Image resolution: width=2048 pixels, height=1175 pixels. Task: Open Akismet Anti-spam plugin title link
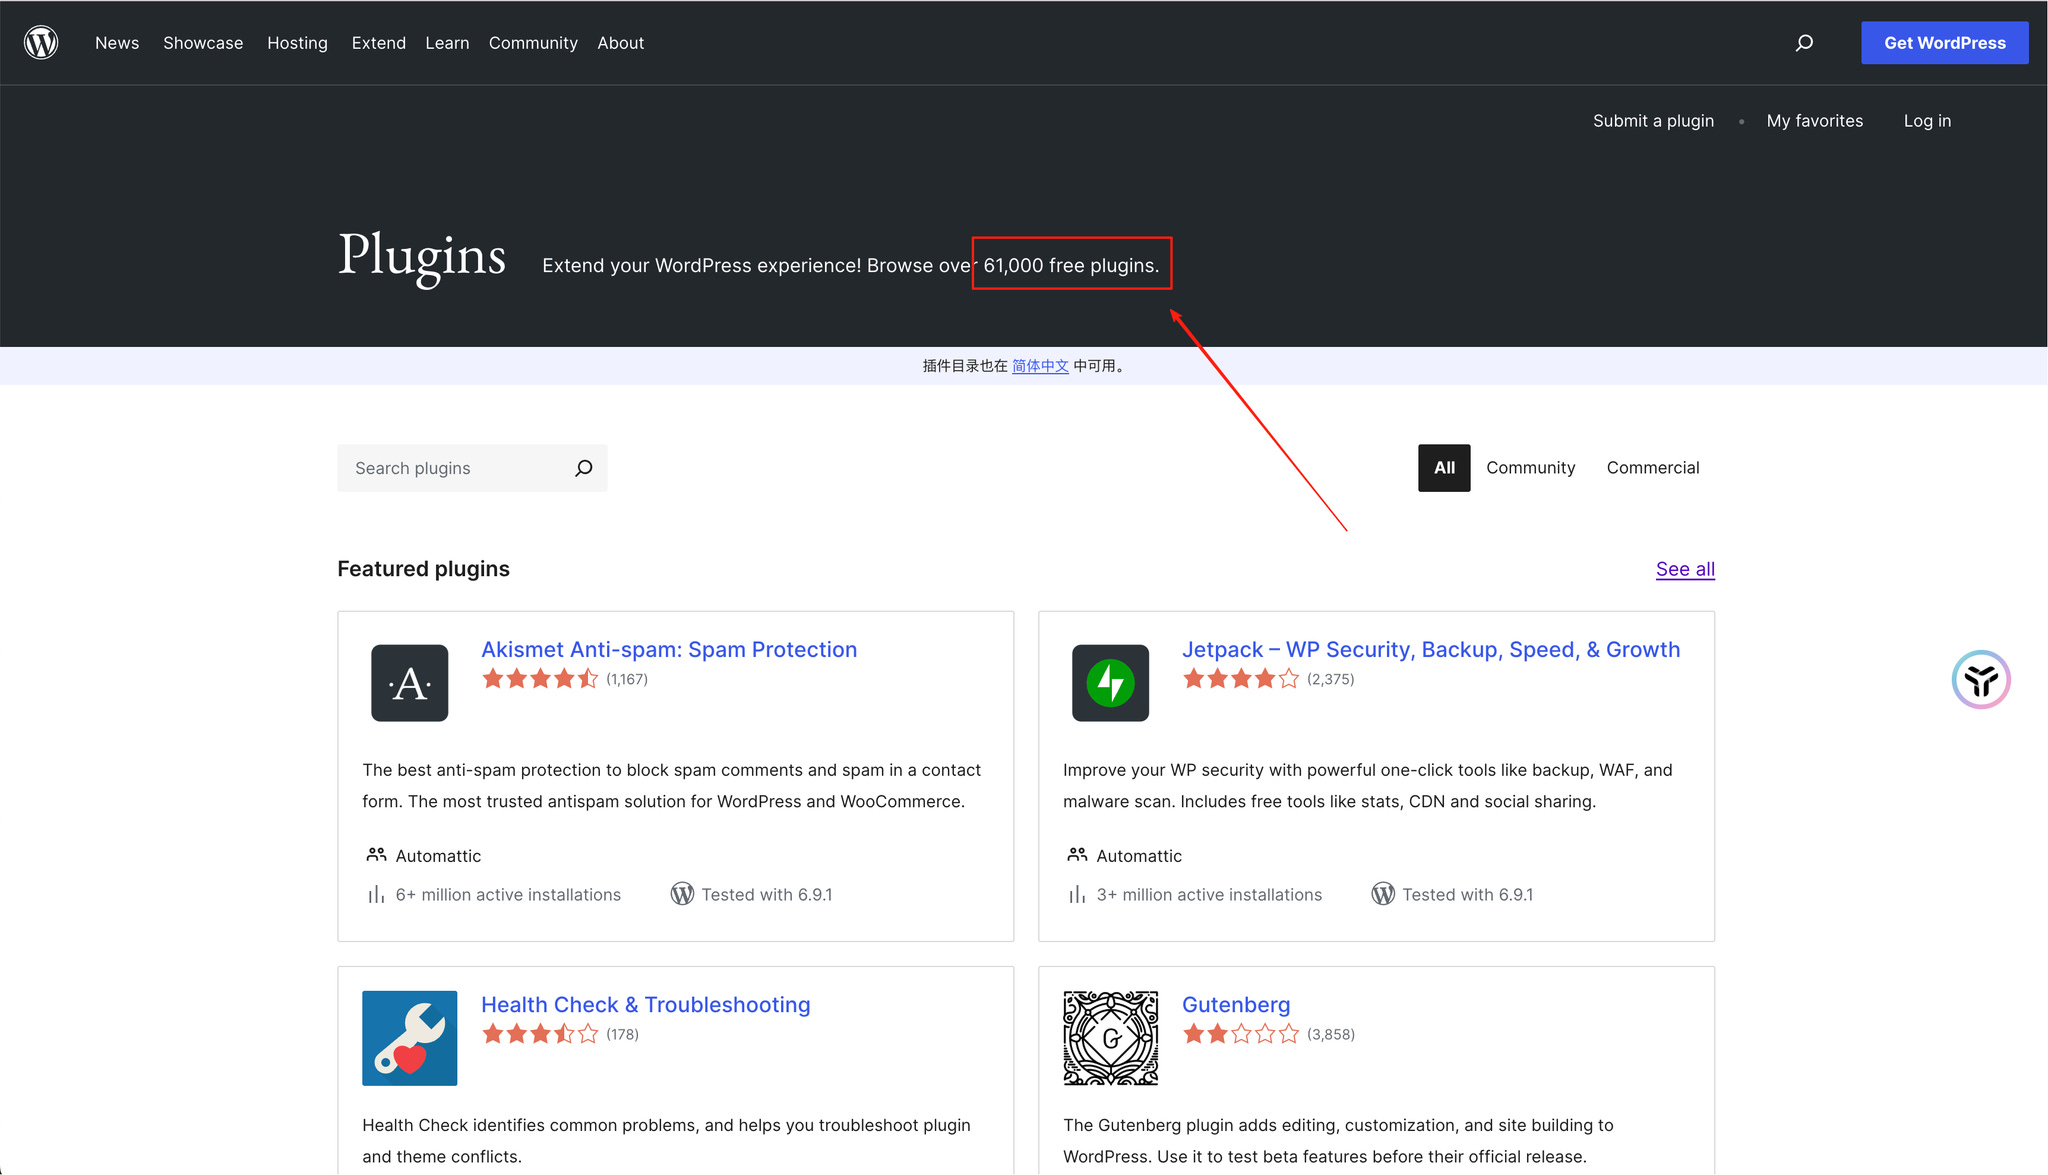[x=669, y=650]
